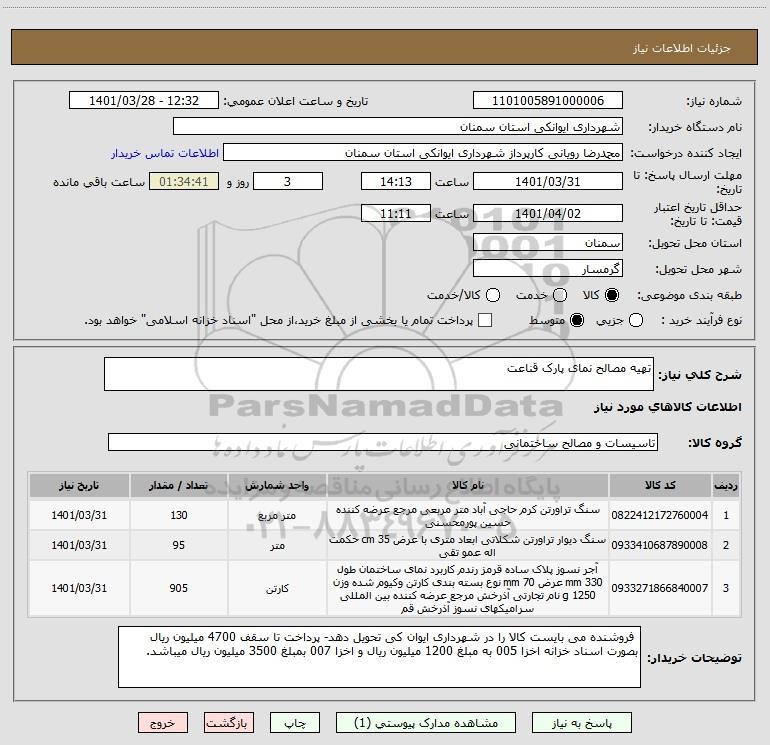Click the ردیف column header
Image resolution: width=770 pixels, height=745 pixels.
tap(726, 485)
